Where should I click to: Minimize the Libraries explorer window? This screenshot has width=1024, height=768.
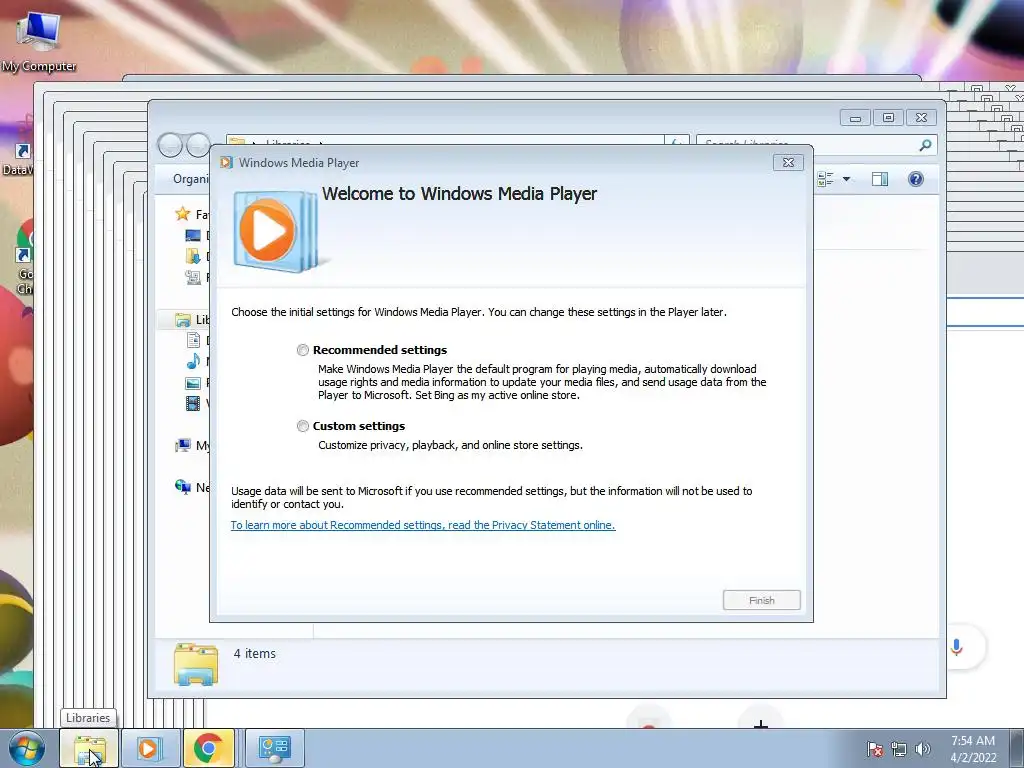tap(856, 118)
